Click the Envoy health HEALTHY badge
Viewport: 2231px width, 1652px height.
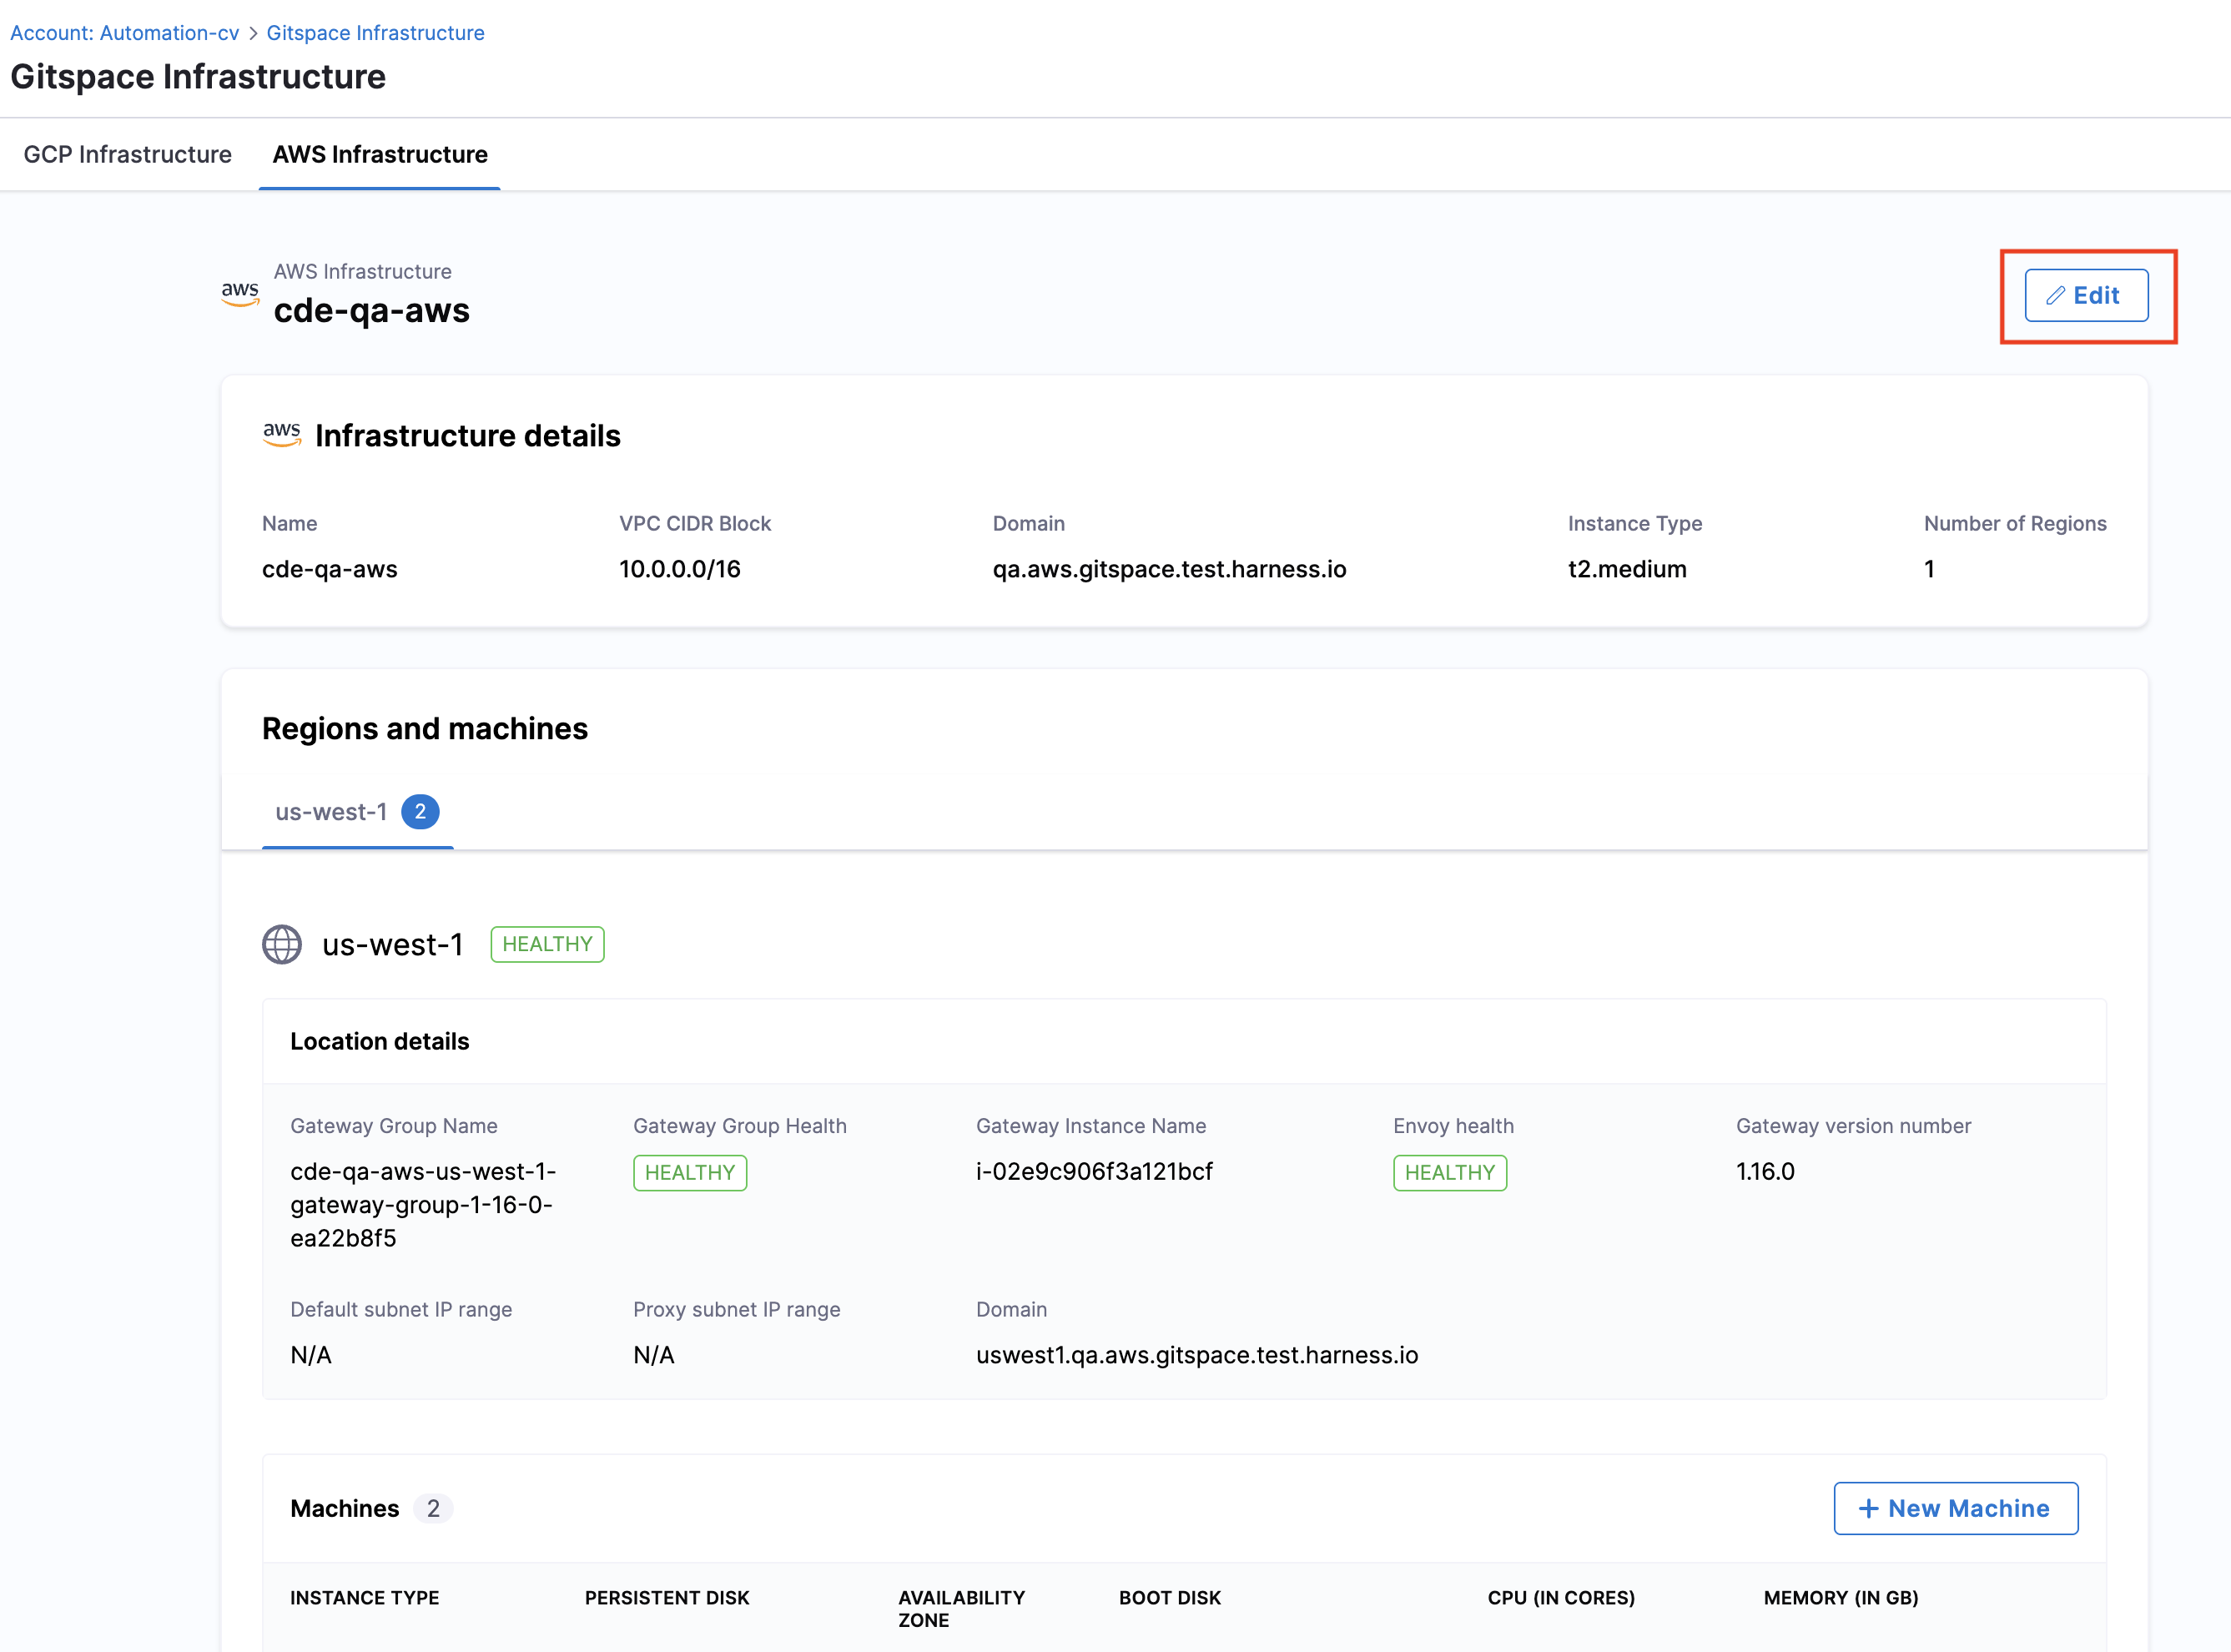(x=1449, y=1172)
